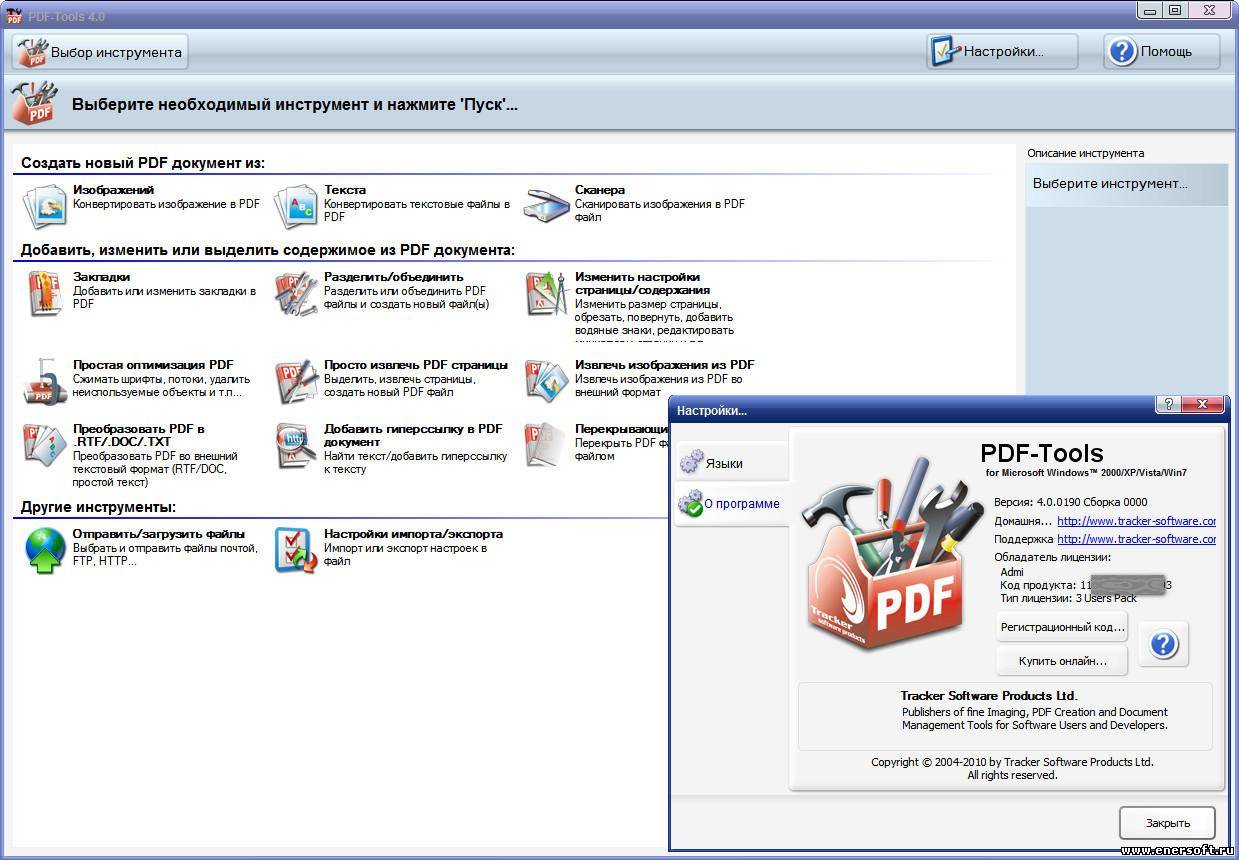Click the Сканера tool title
The image size is (1239, 860).
pos(600,190)
